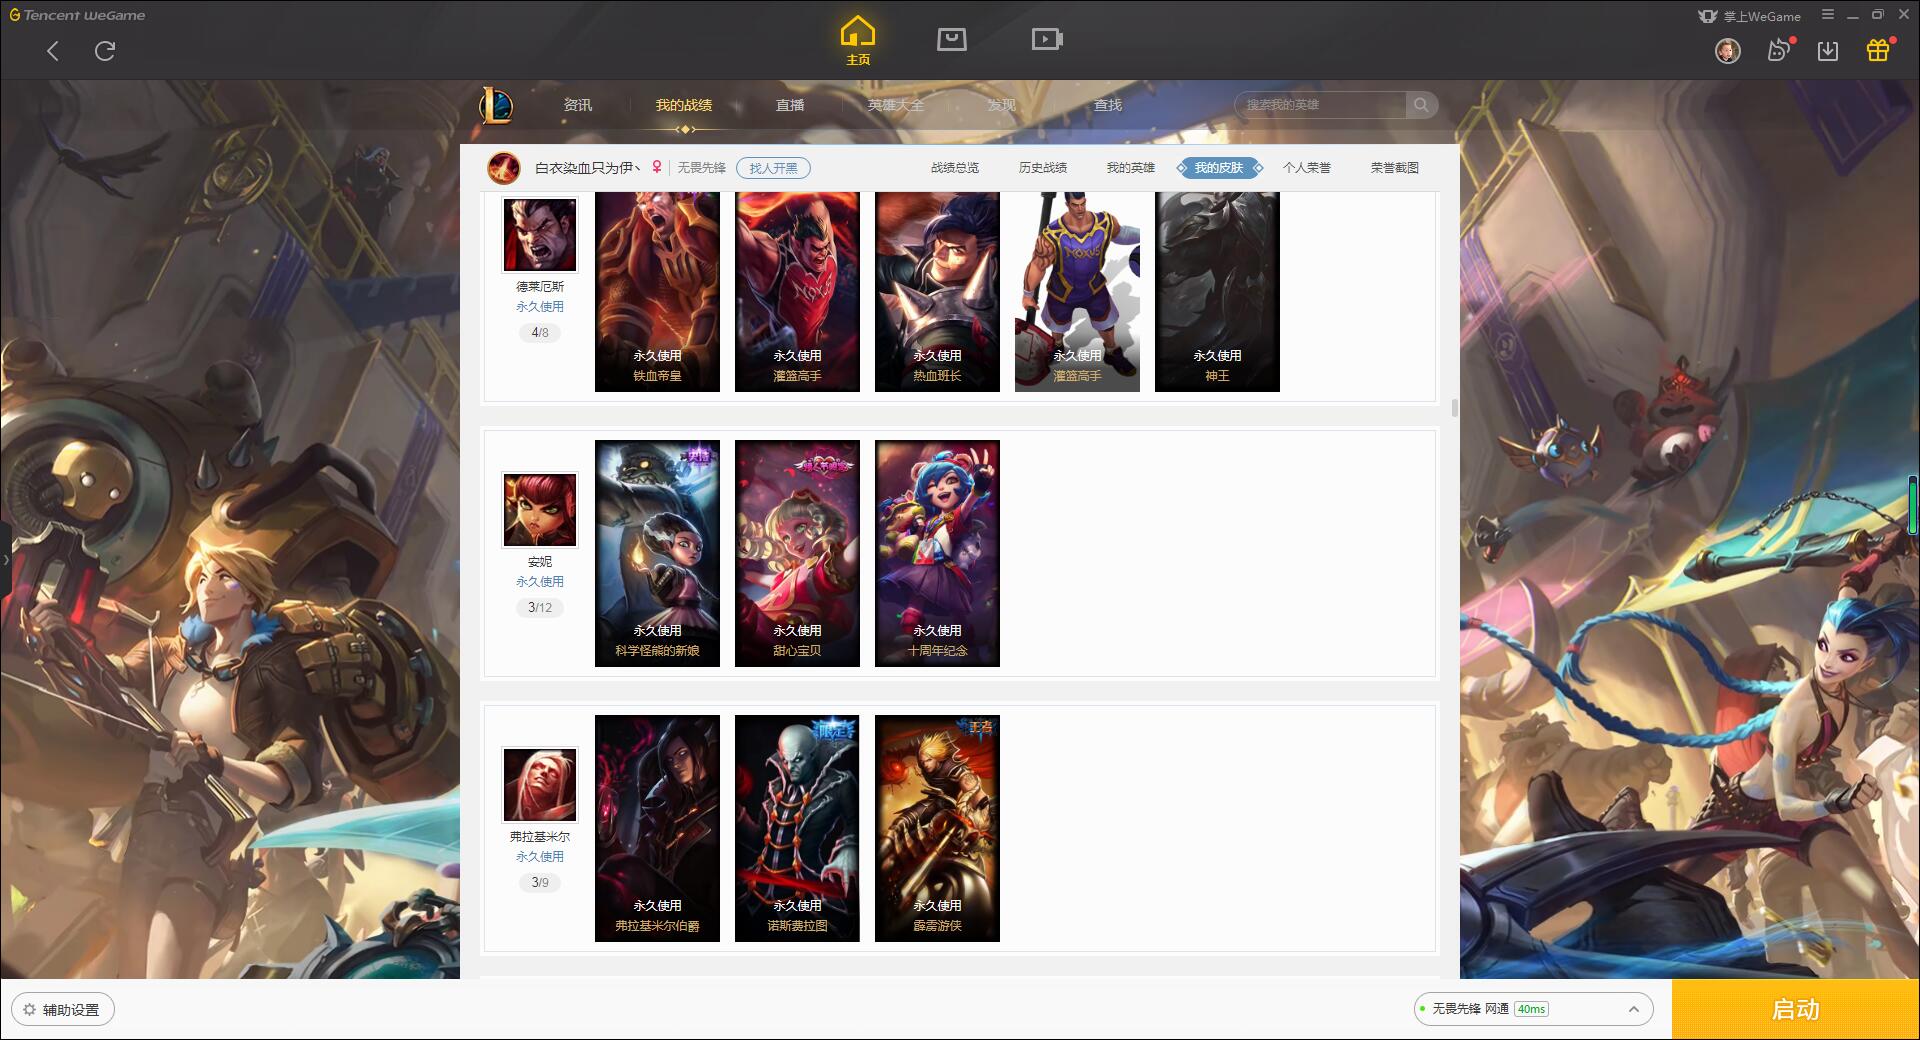Open user avatar in top bar
The image size is (1920, 1040).
(x=1727, y=51)
